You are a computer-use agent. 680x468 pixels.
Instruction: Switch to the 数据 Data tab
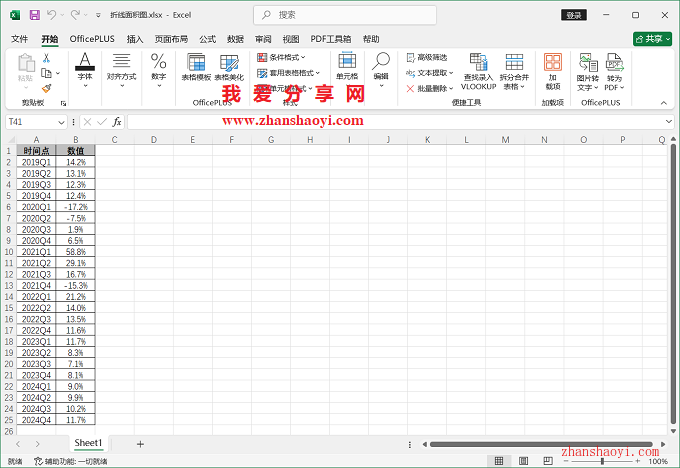click(235, 39)
